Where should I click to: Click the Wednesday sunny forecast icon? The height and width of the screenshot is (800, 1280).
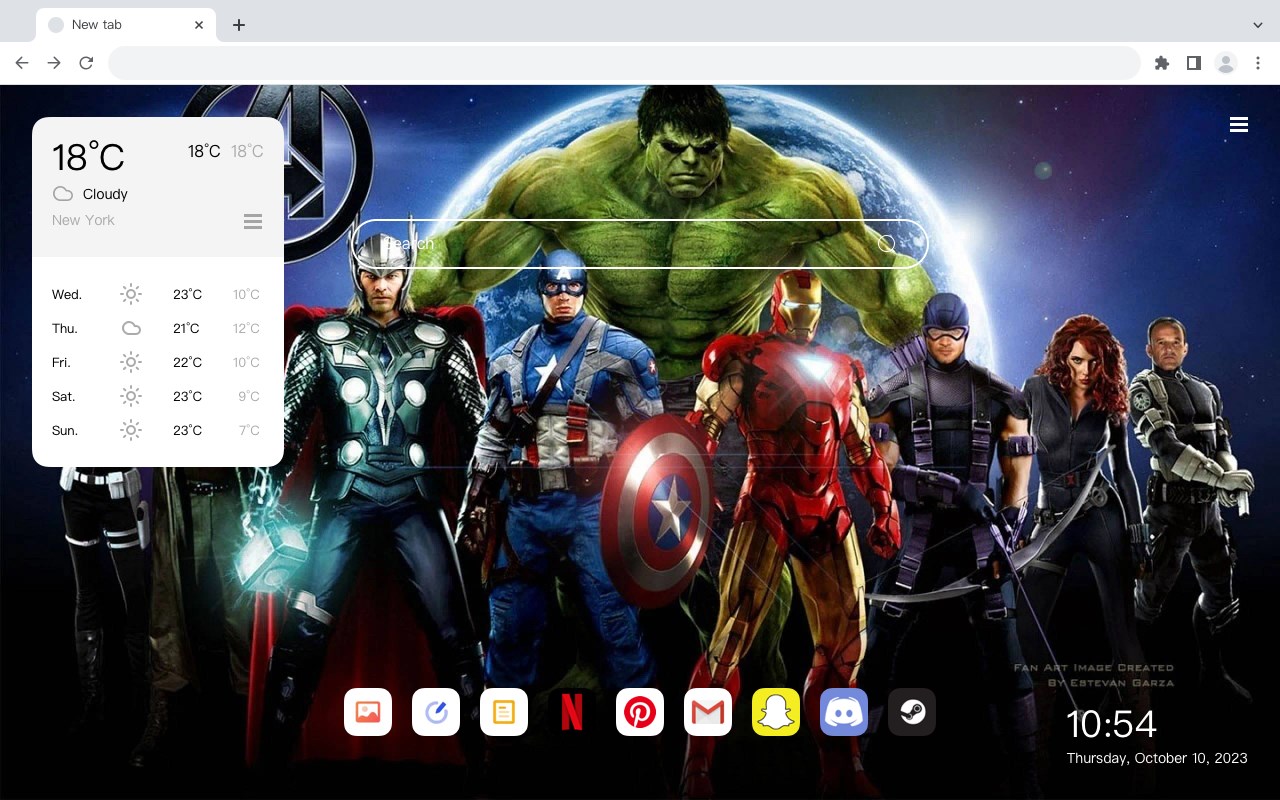131,294
